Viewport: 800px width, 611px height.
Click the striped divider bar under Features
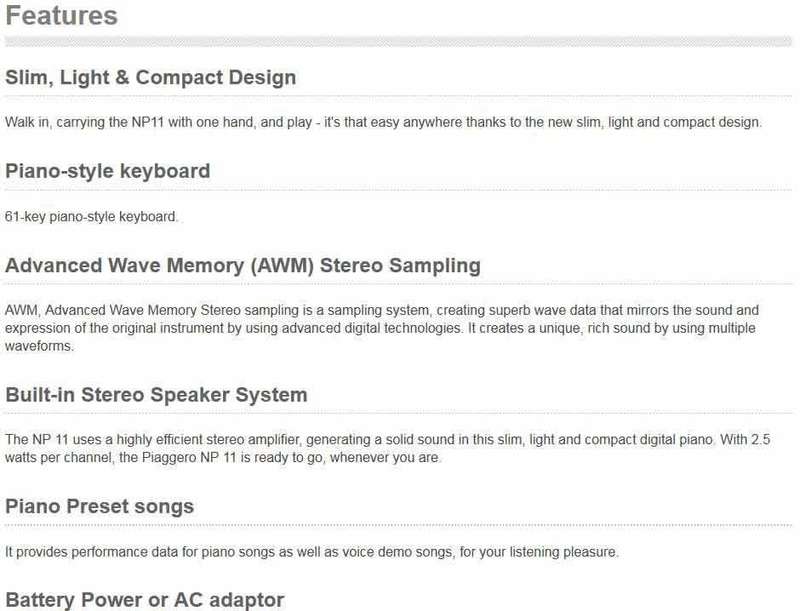click(x=398, y=41)
